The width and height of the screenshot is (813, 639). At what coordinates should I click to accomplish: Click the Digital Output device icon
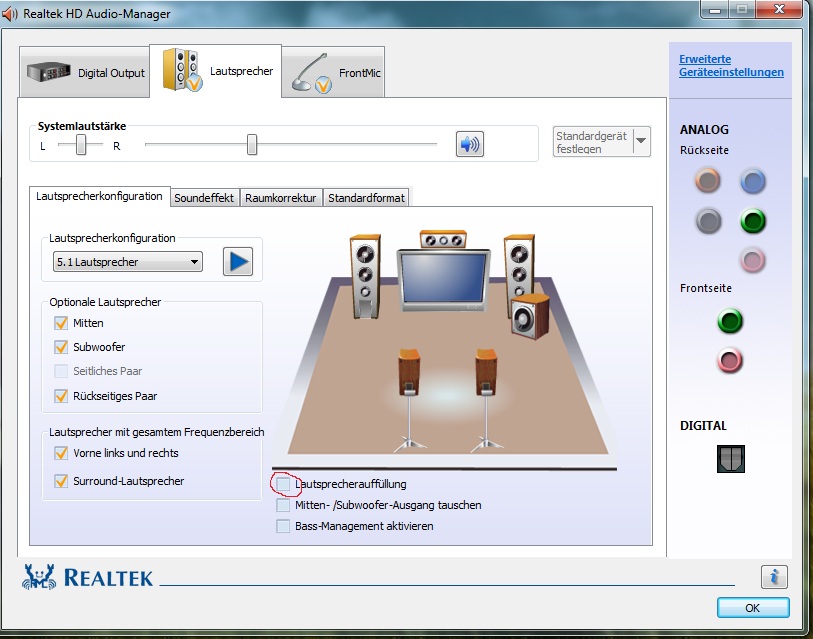pyautogui.click(x=49, y=72)
